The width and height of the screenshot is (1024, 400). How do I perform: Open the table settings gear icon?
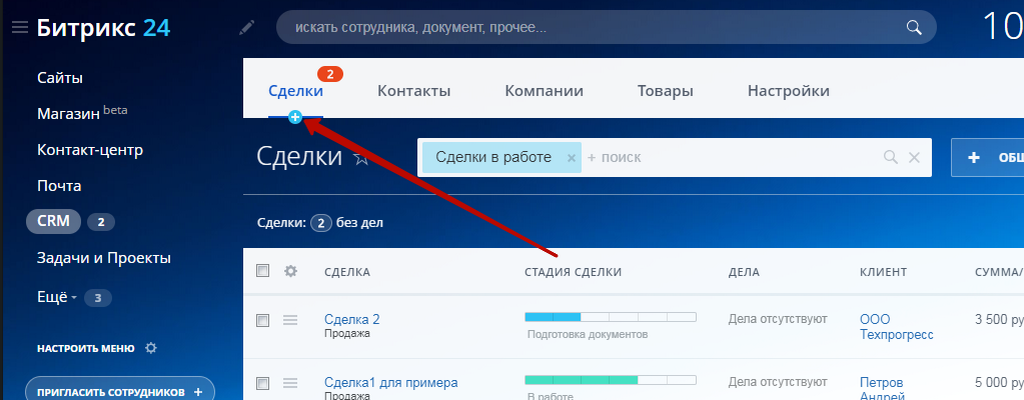click(x=291, y=271)
